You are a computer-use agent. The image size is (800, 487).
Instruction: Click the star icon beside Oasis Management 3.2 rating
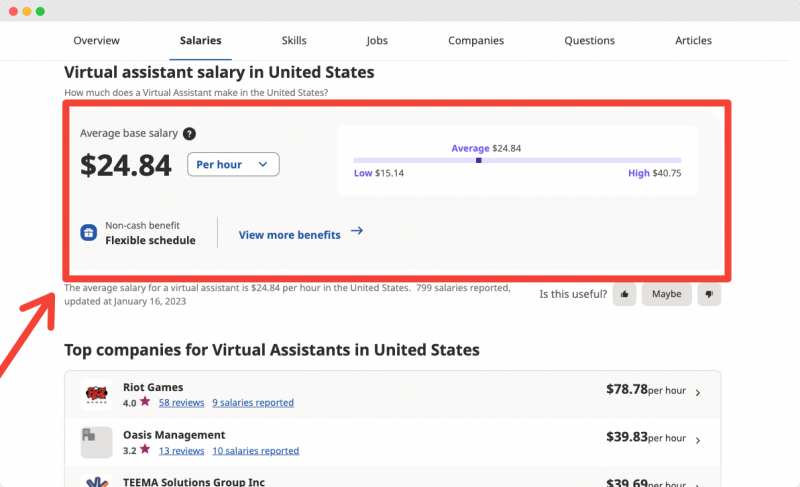(x=145, y=449)
